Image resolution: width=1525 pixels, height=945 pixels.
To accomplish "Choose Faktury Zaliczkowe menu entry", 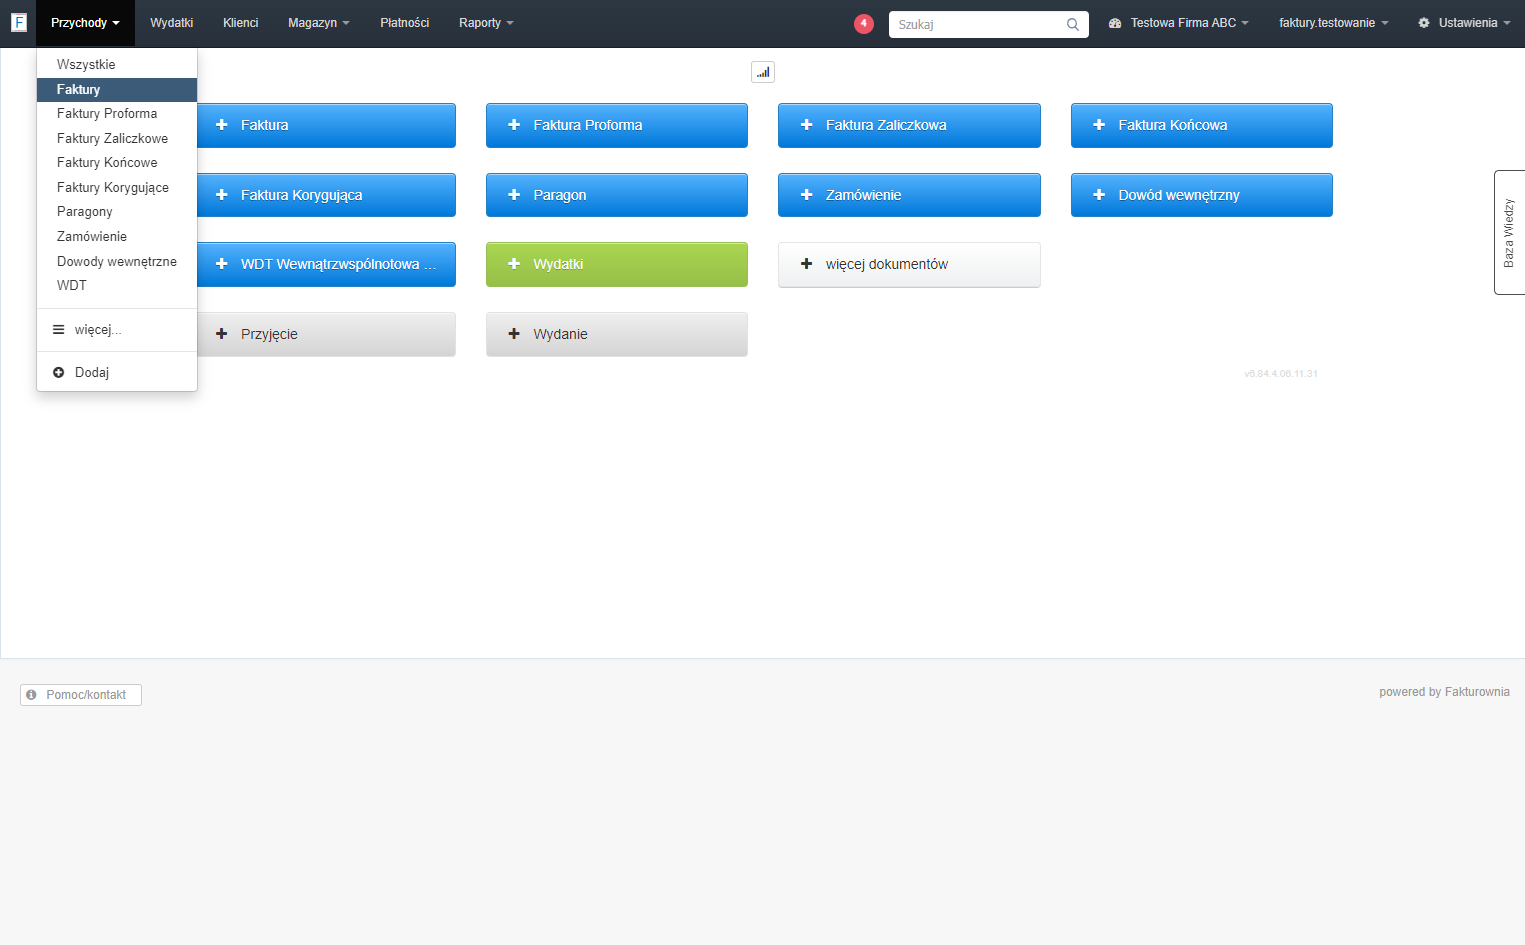I will pyautogui.click(x=117, y=138).
